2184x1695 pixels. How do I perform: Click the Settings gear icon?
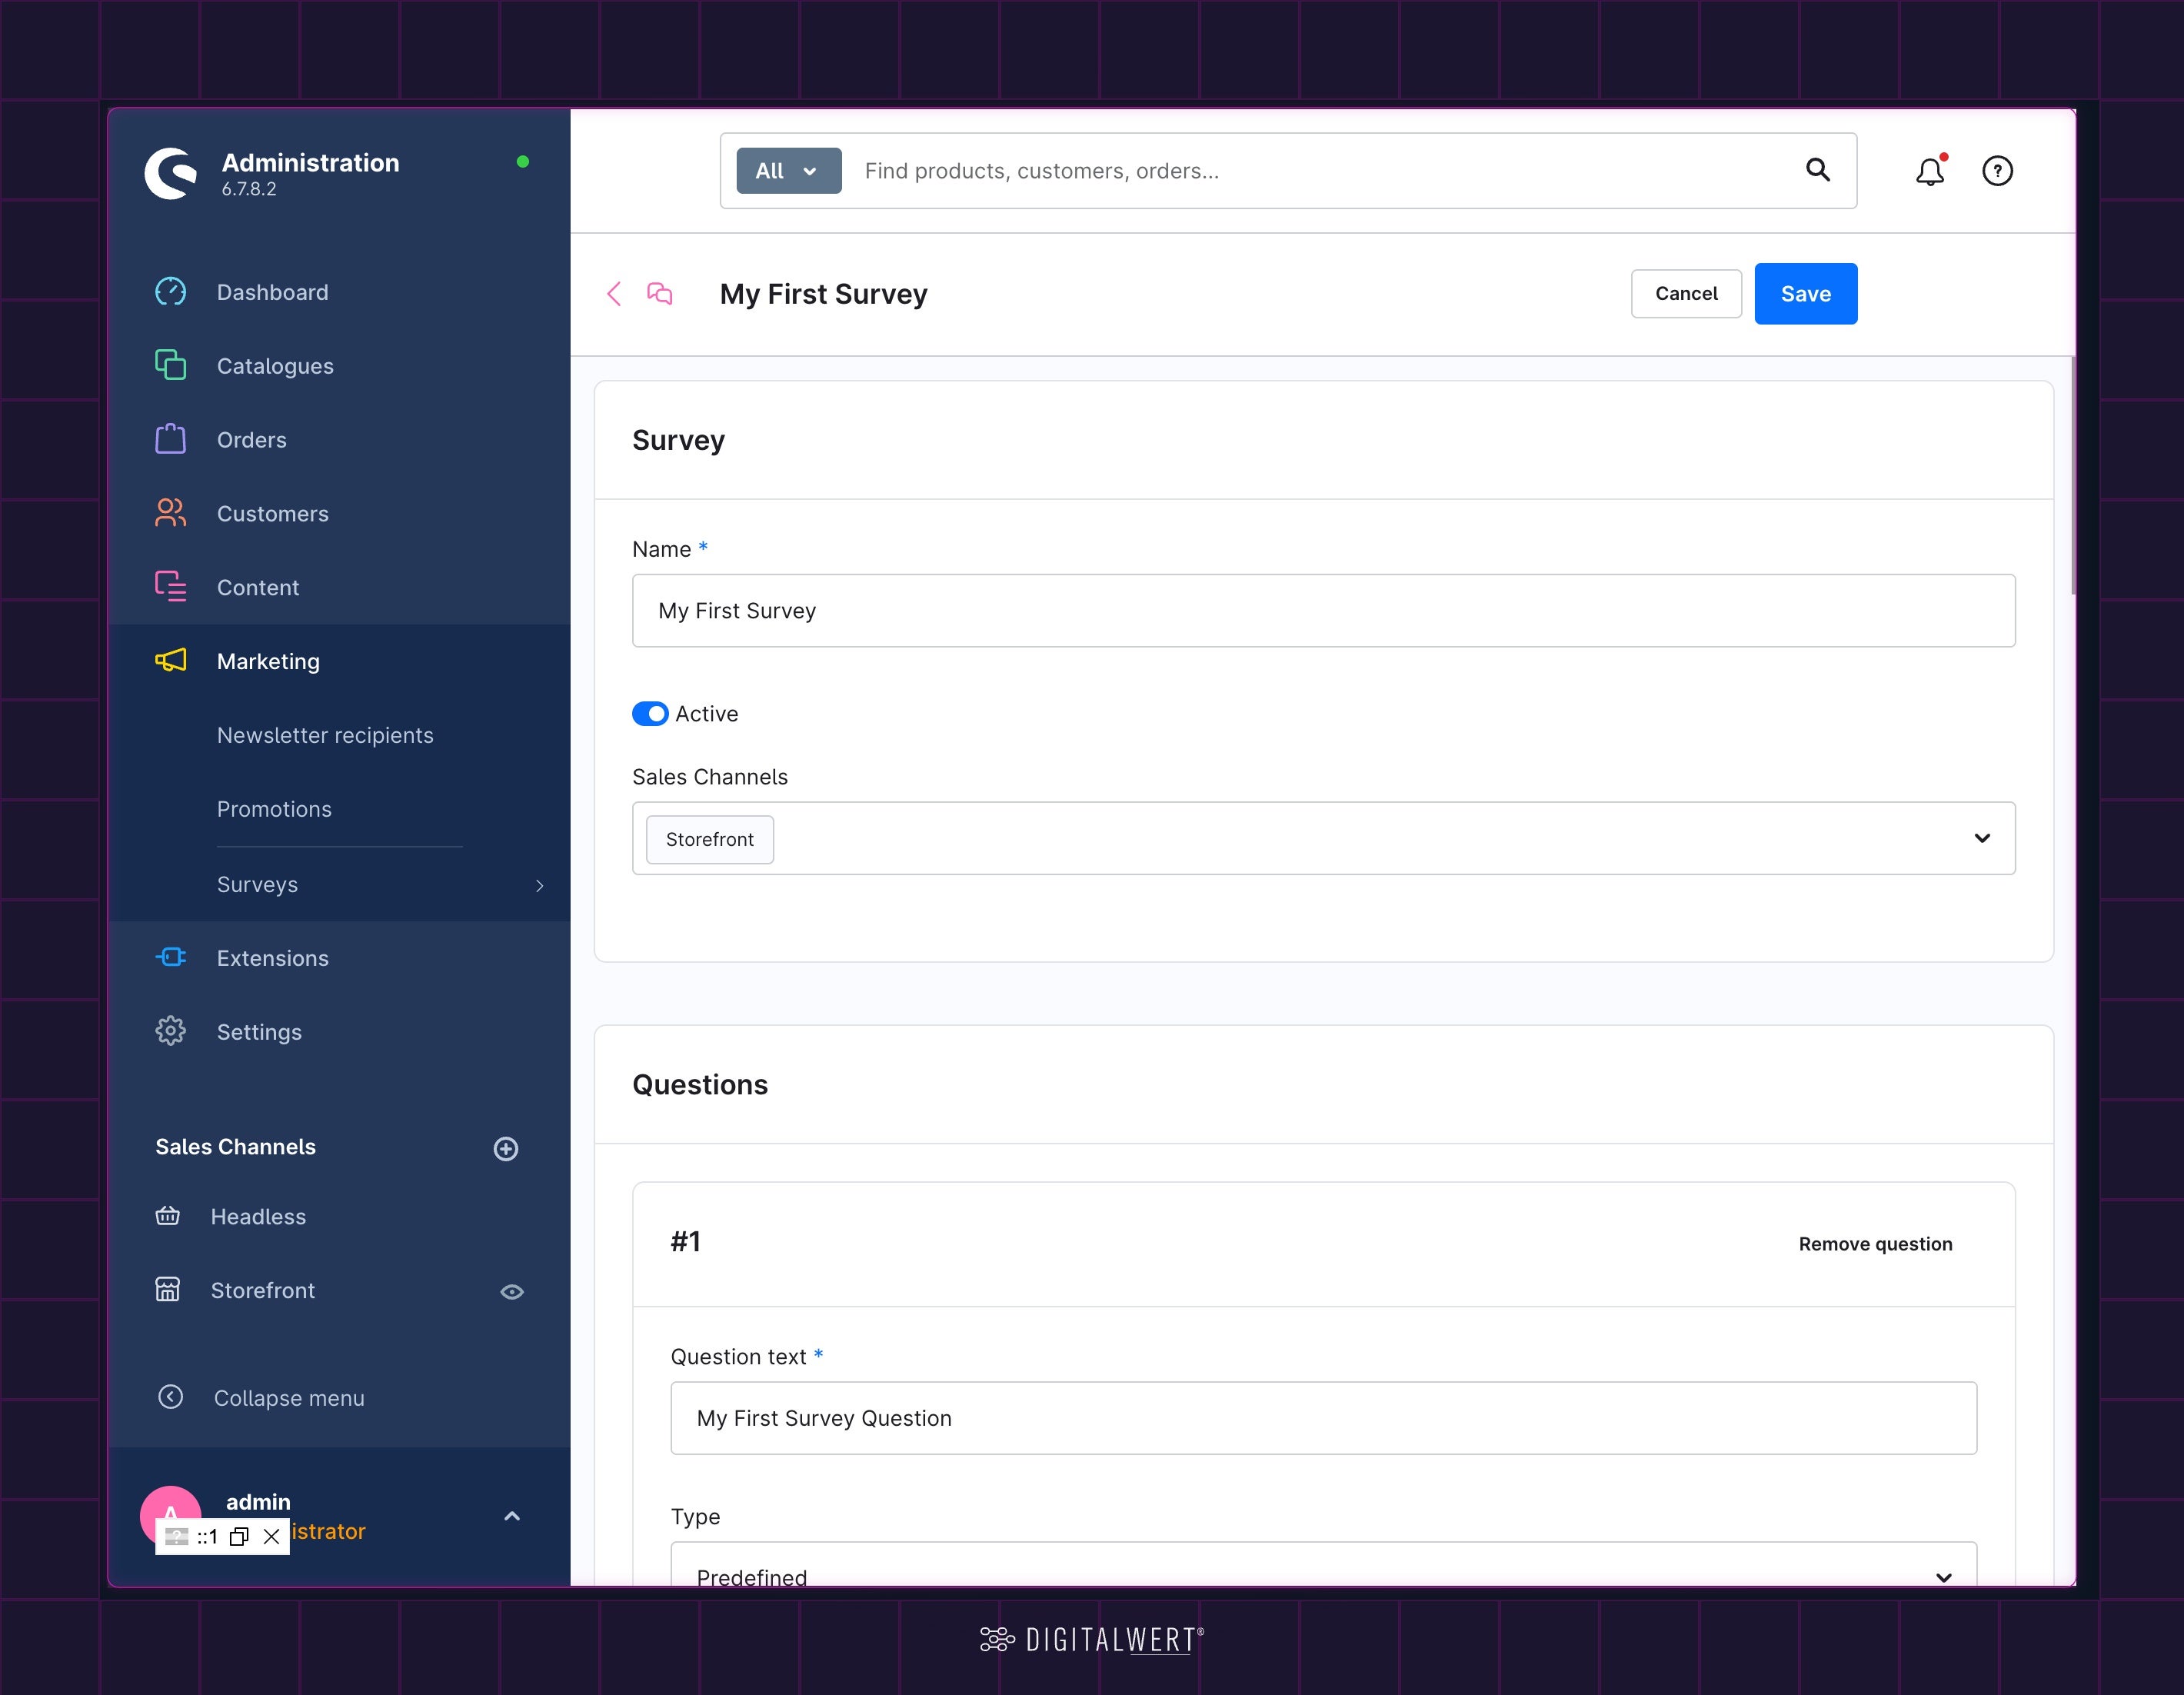point(170,1031)
